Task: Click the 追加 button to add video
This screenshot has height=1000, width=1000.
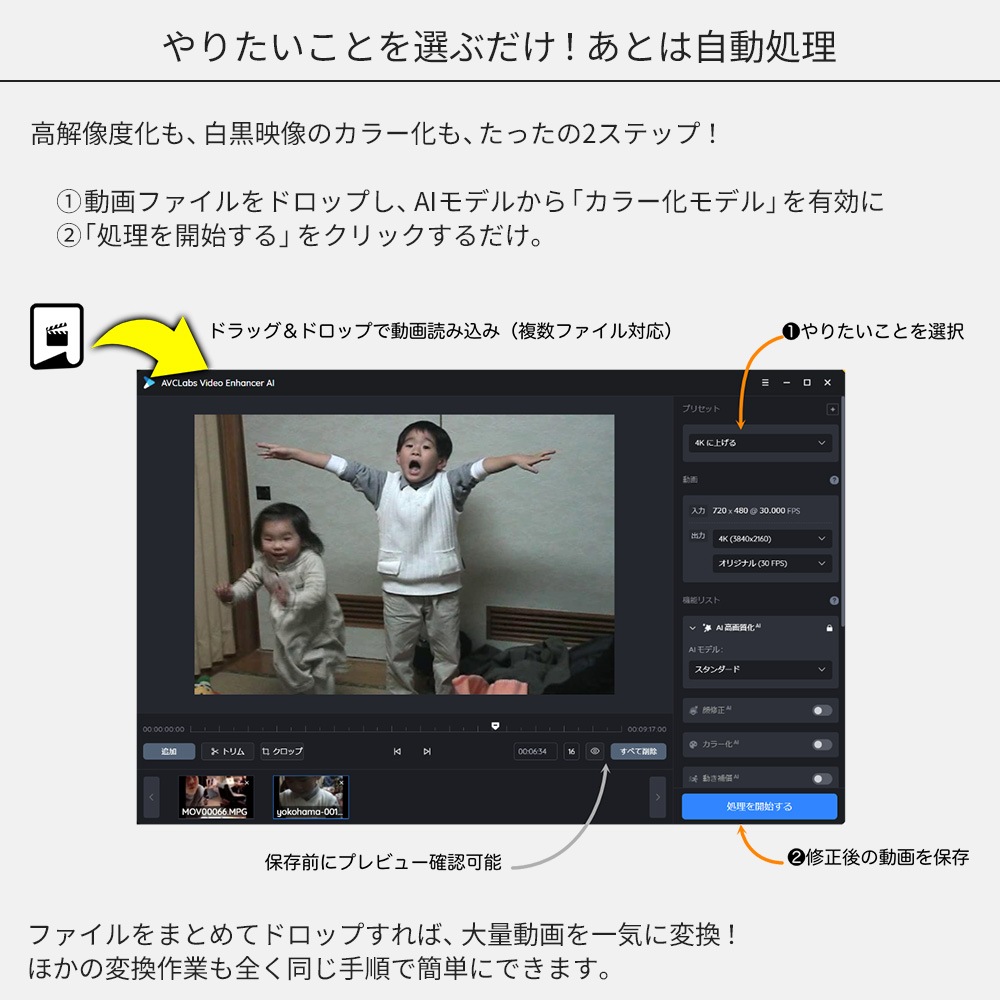Action: [x=168, y=751]
